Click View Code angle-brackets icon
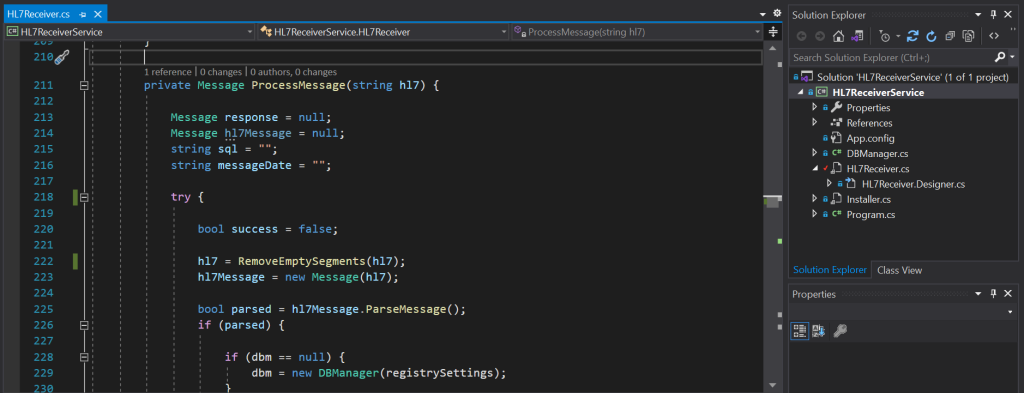Screen dimensions: 1024x393 coord(994,36)
